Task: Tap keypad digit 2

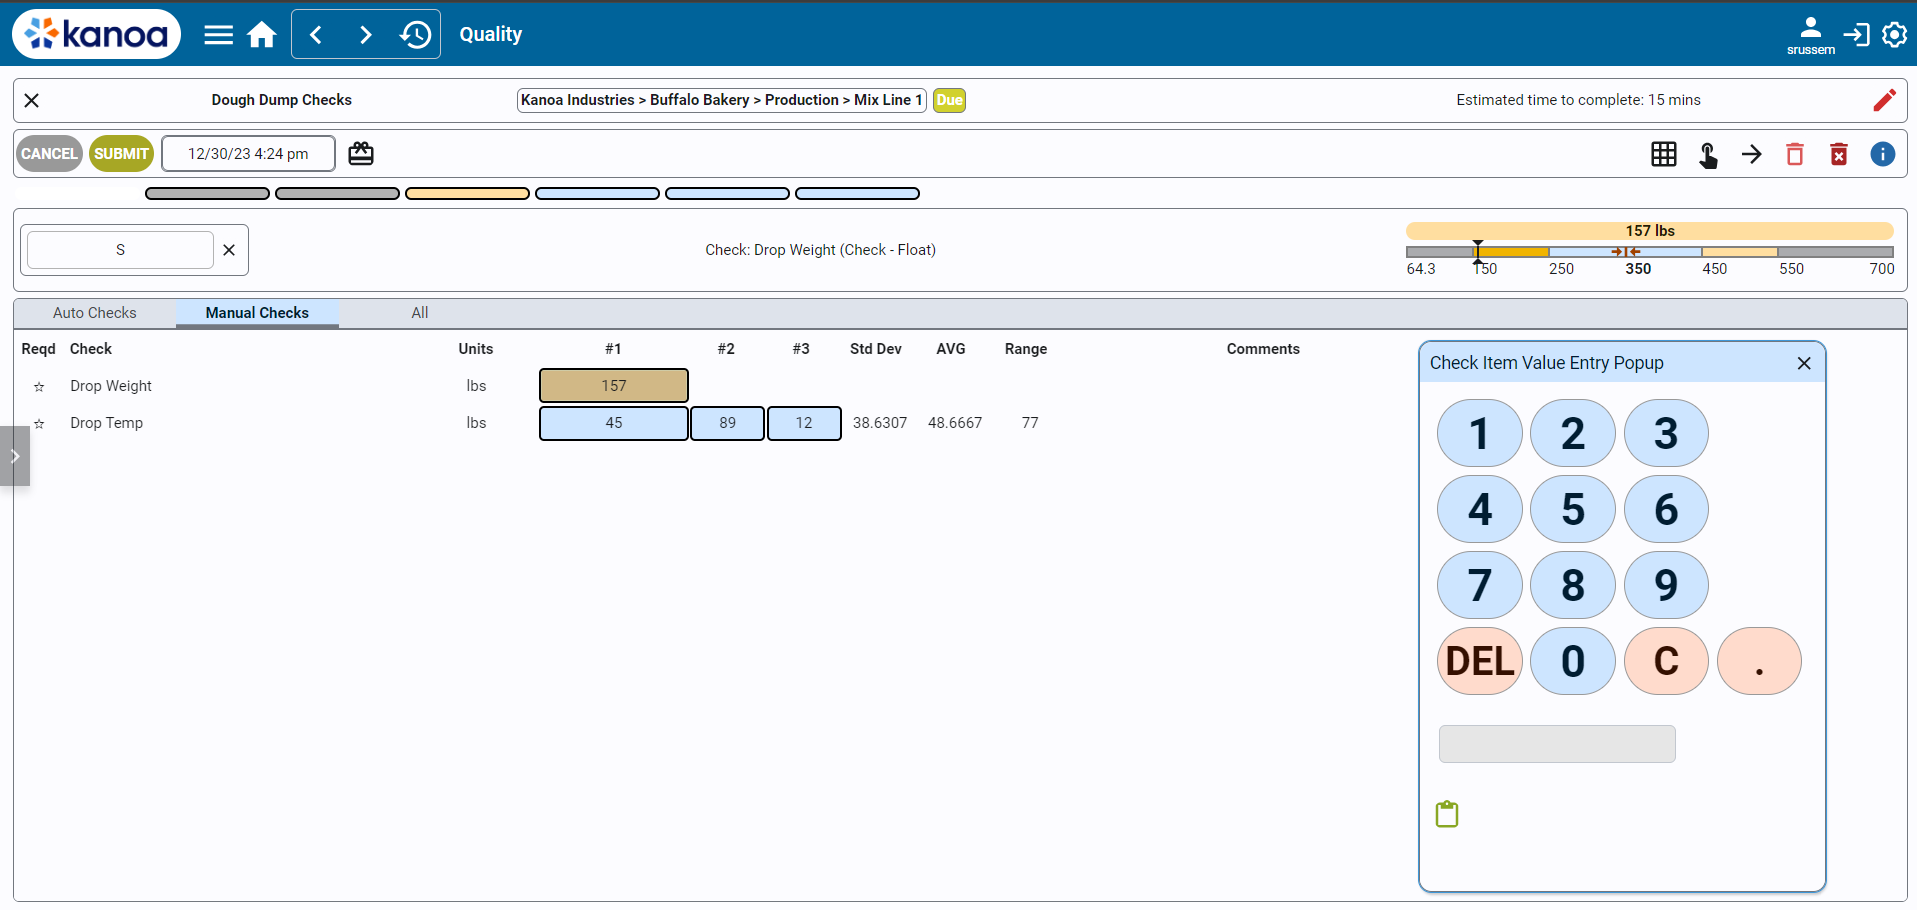Action: [1573, 433]
